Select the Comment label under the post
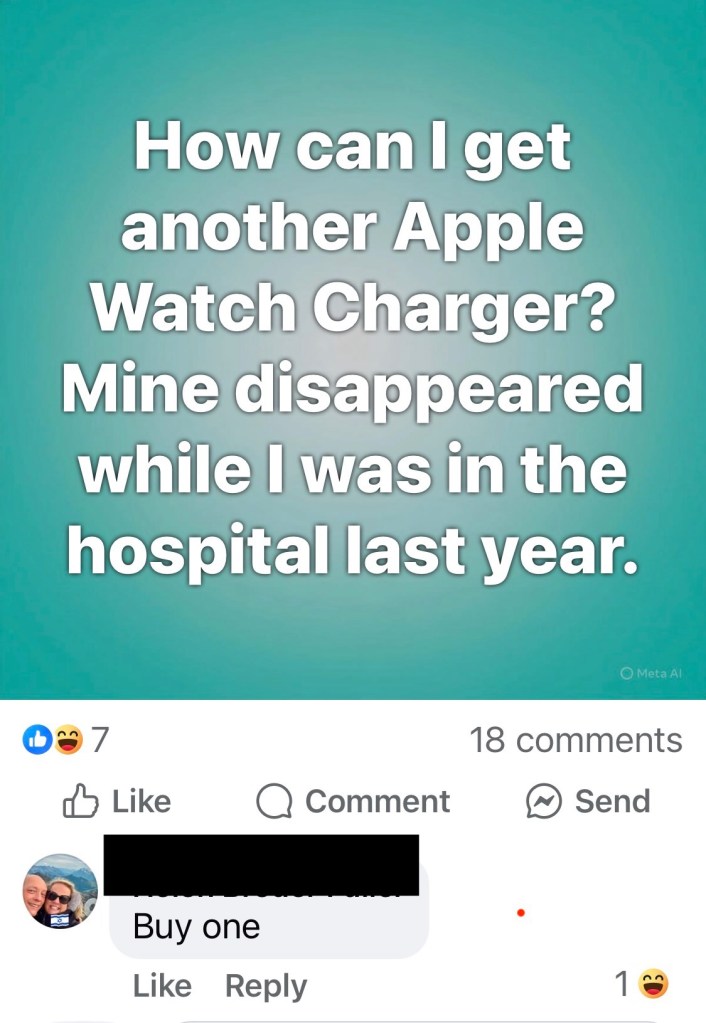706x1023 pixels. [x=378, y=801]
